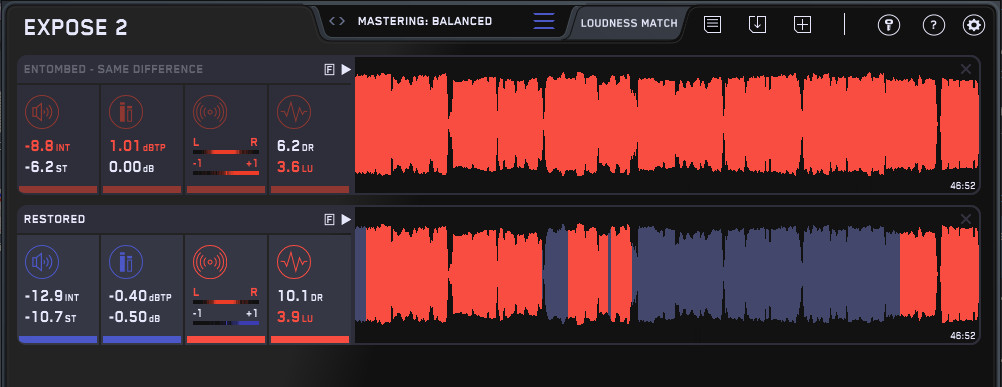1002x387 pixels.
Task: Toggle the Loudness Match button
Action: coord(629,24)
